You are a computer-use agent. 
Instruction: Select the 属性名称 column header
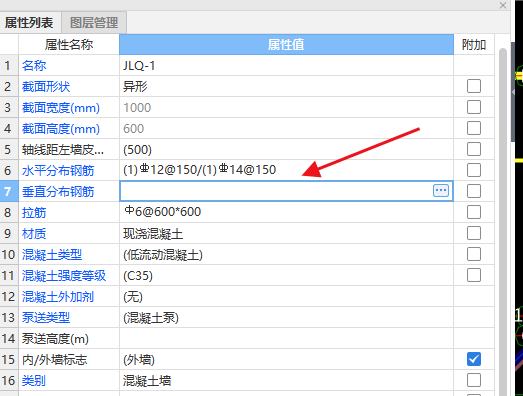pos(69,44)
